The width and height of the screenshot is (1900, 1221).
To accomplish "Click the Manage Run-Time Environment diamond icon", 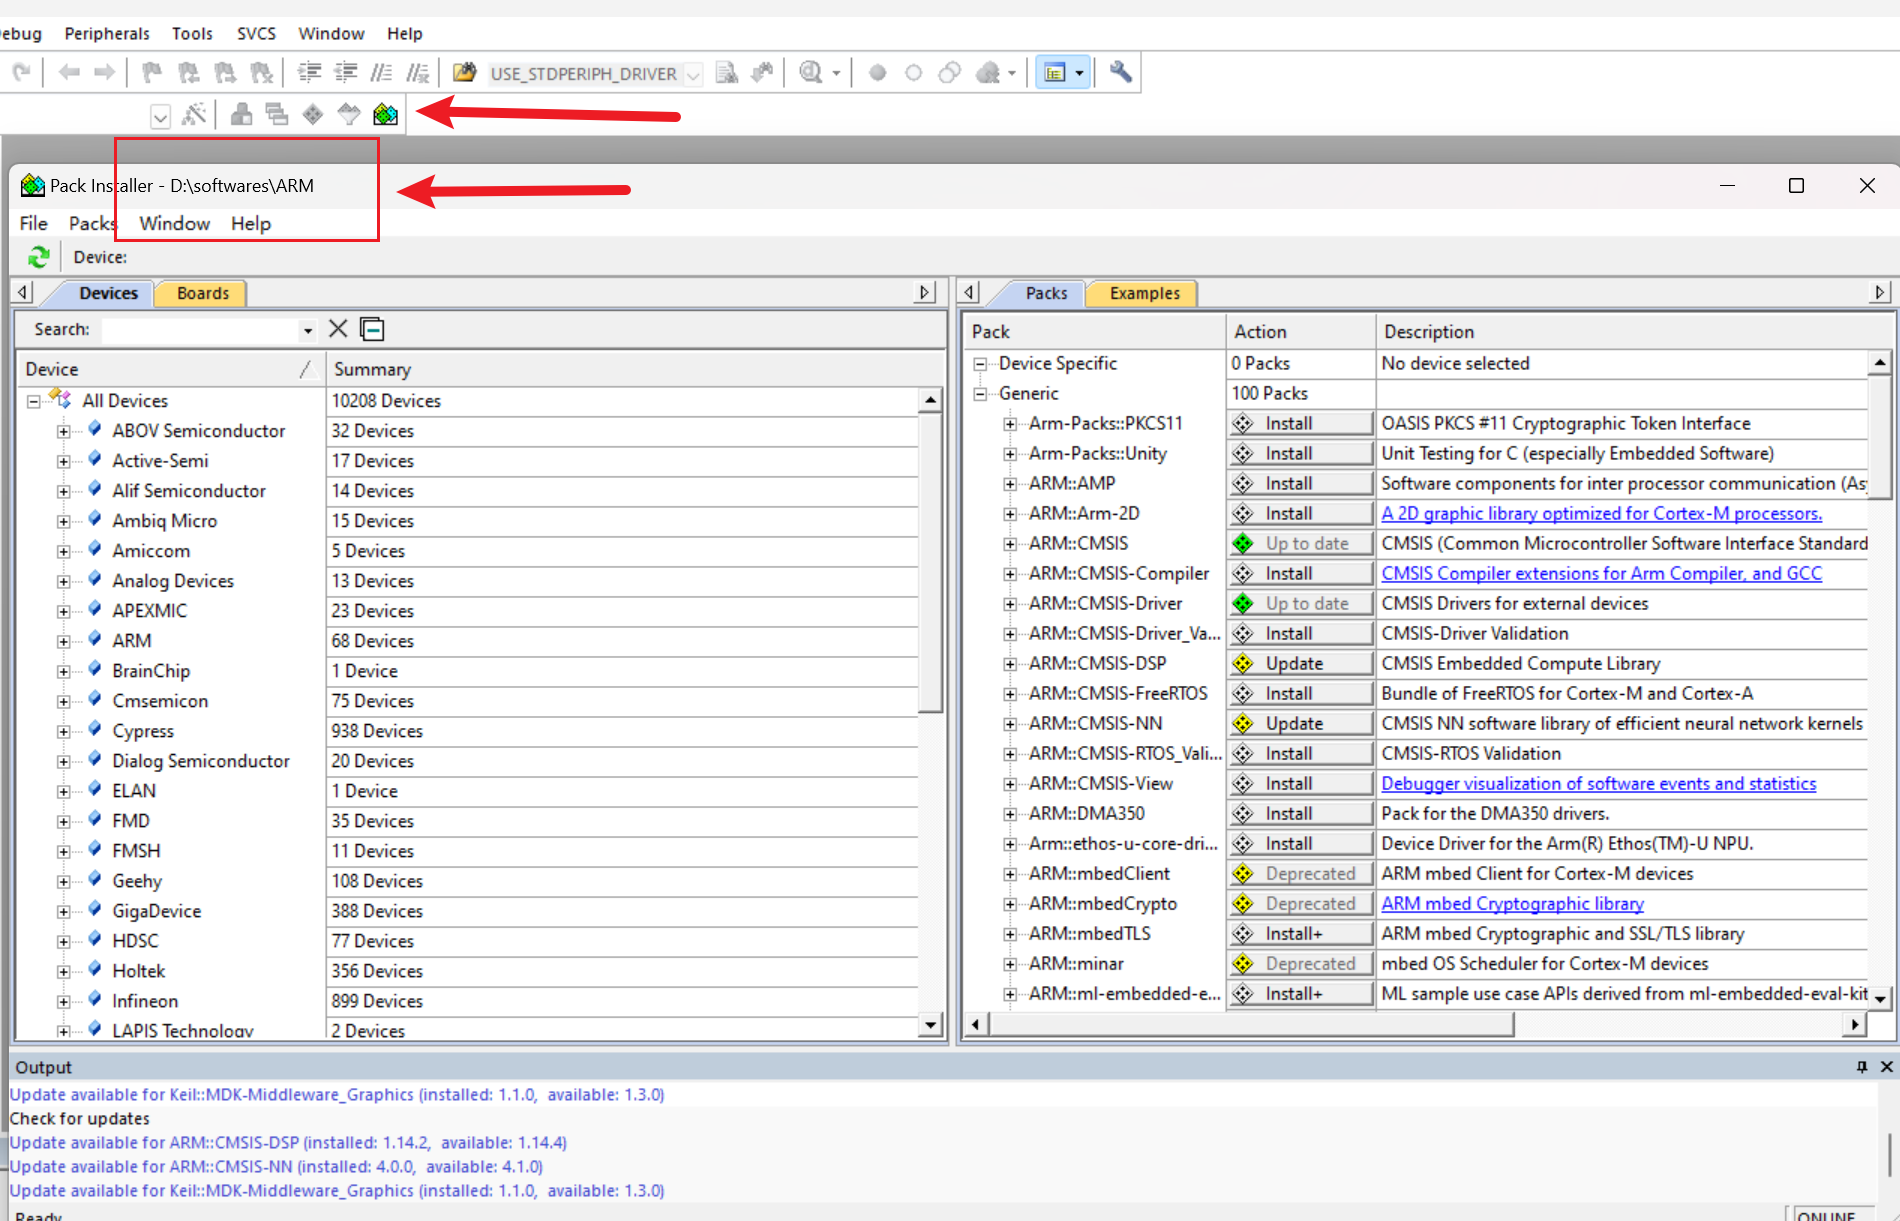I will 313,114.
